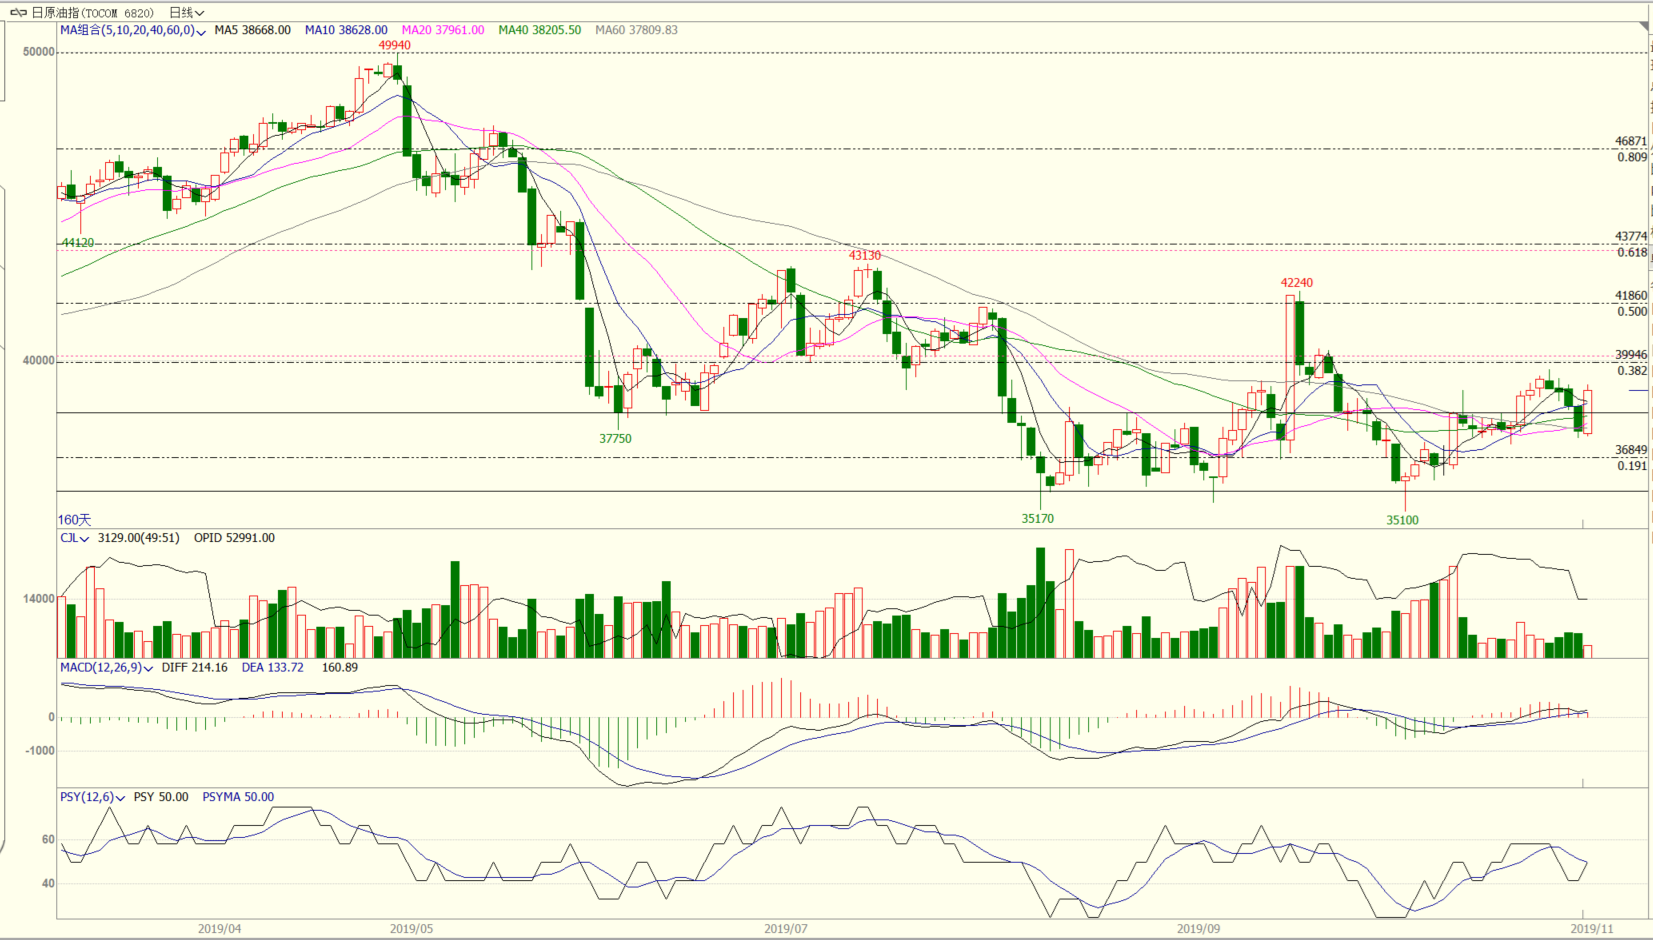1653x940 pixels.
Task: Click the 0.809 Fibonacci ratio label
Action: (x=1632, y=157)
